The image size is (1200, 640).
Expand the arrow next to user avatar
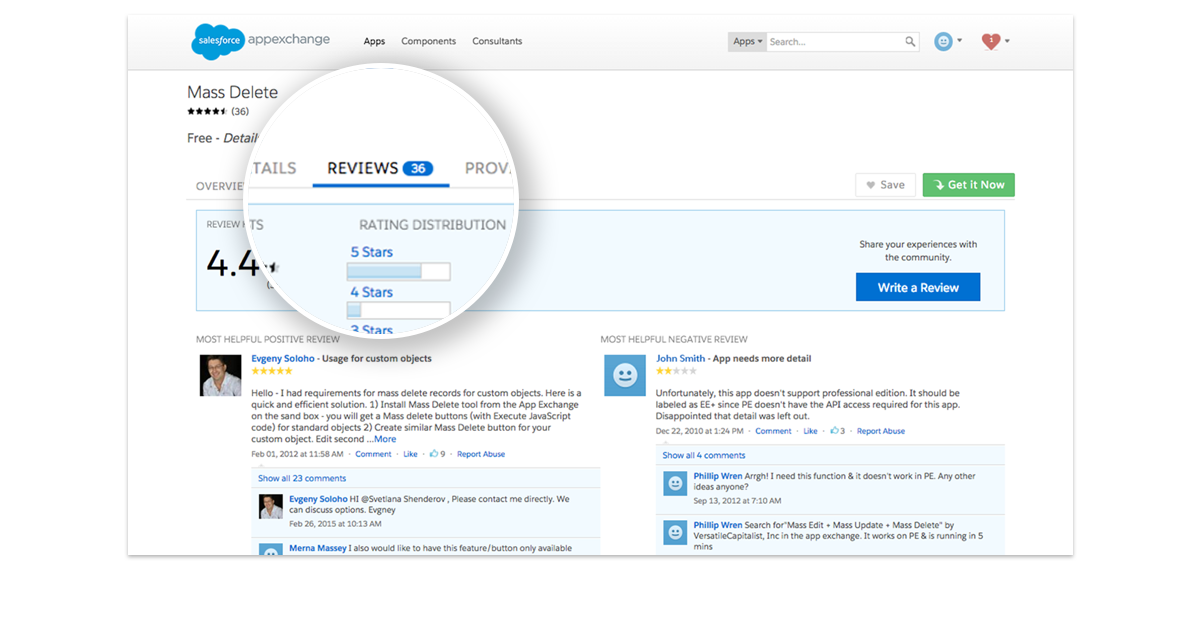[x=960, y=41]
